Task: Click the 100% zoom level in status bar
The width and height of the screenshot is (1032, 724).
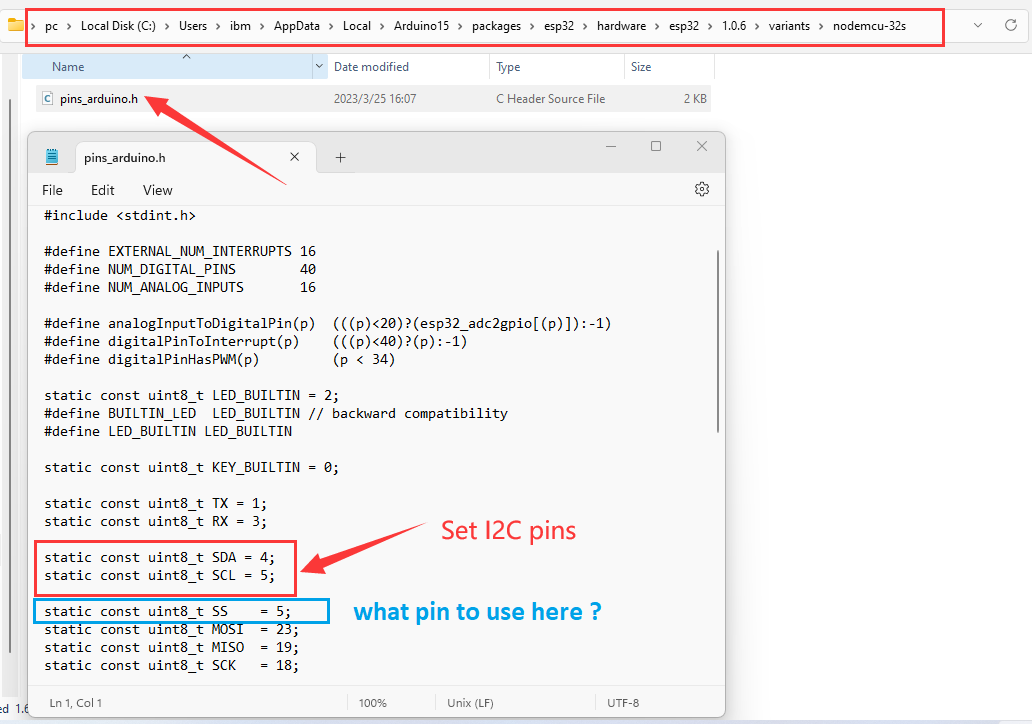Action: click(372, 703)
